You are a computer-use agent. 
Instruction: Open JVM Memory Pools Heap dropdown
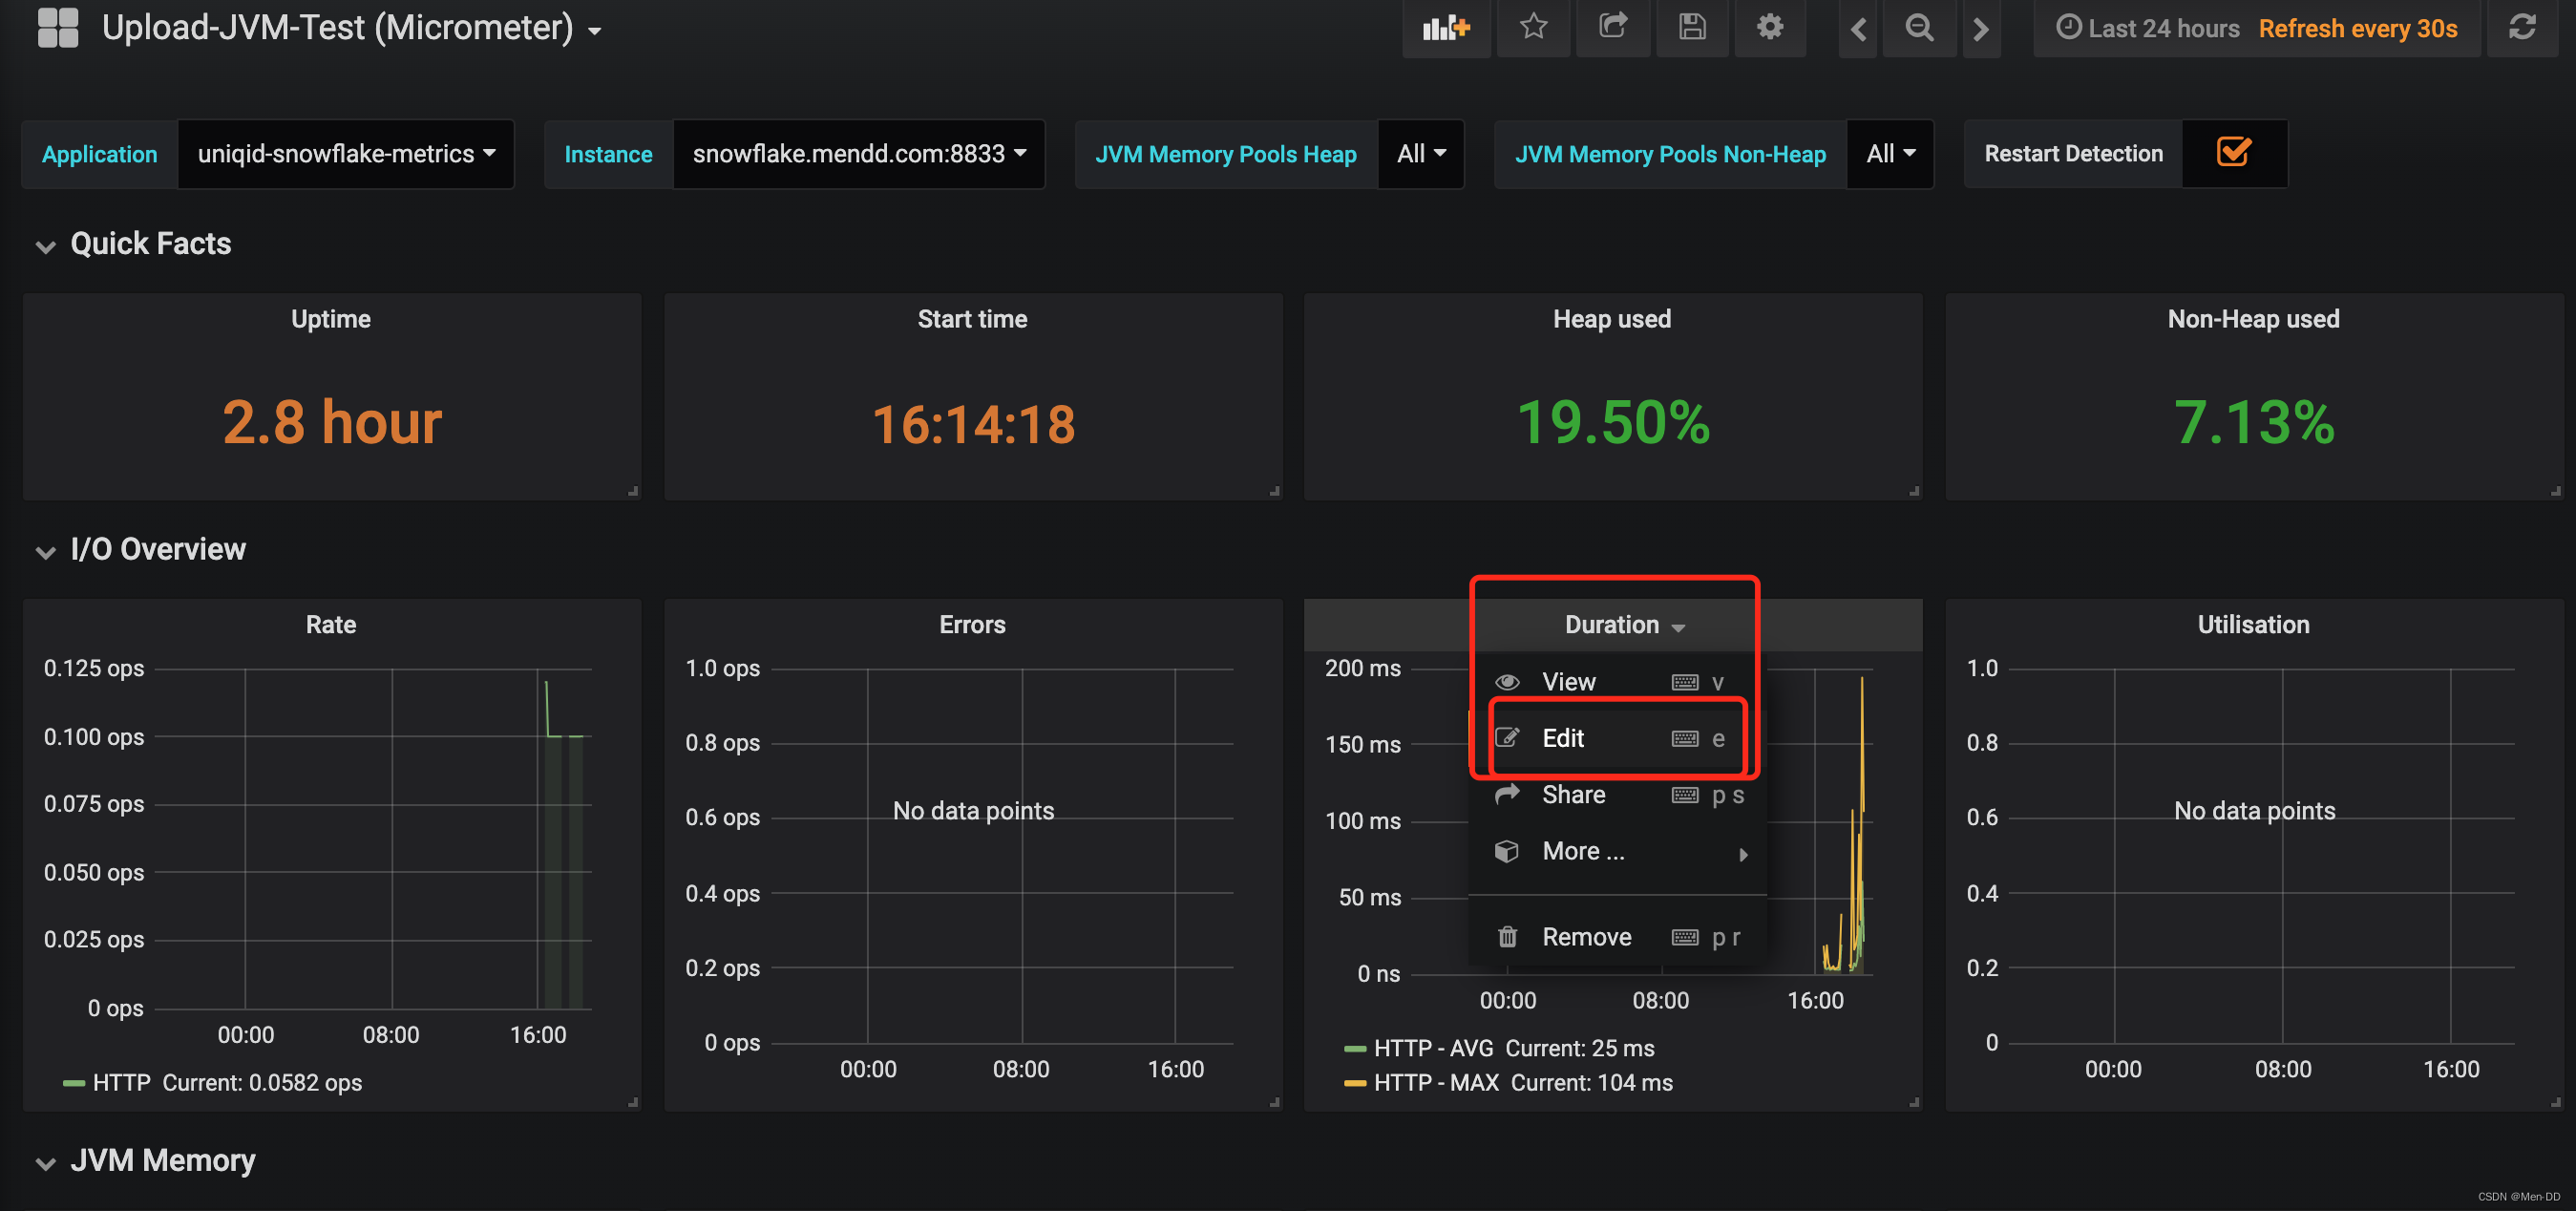[x=1420, y=154]
